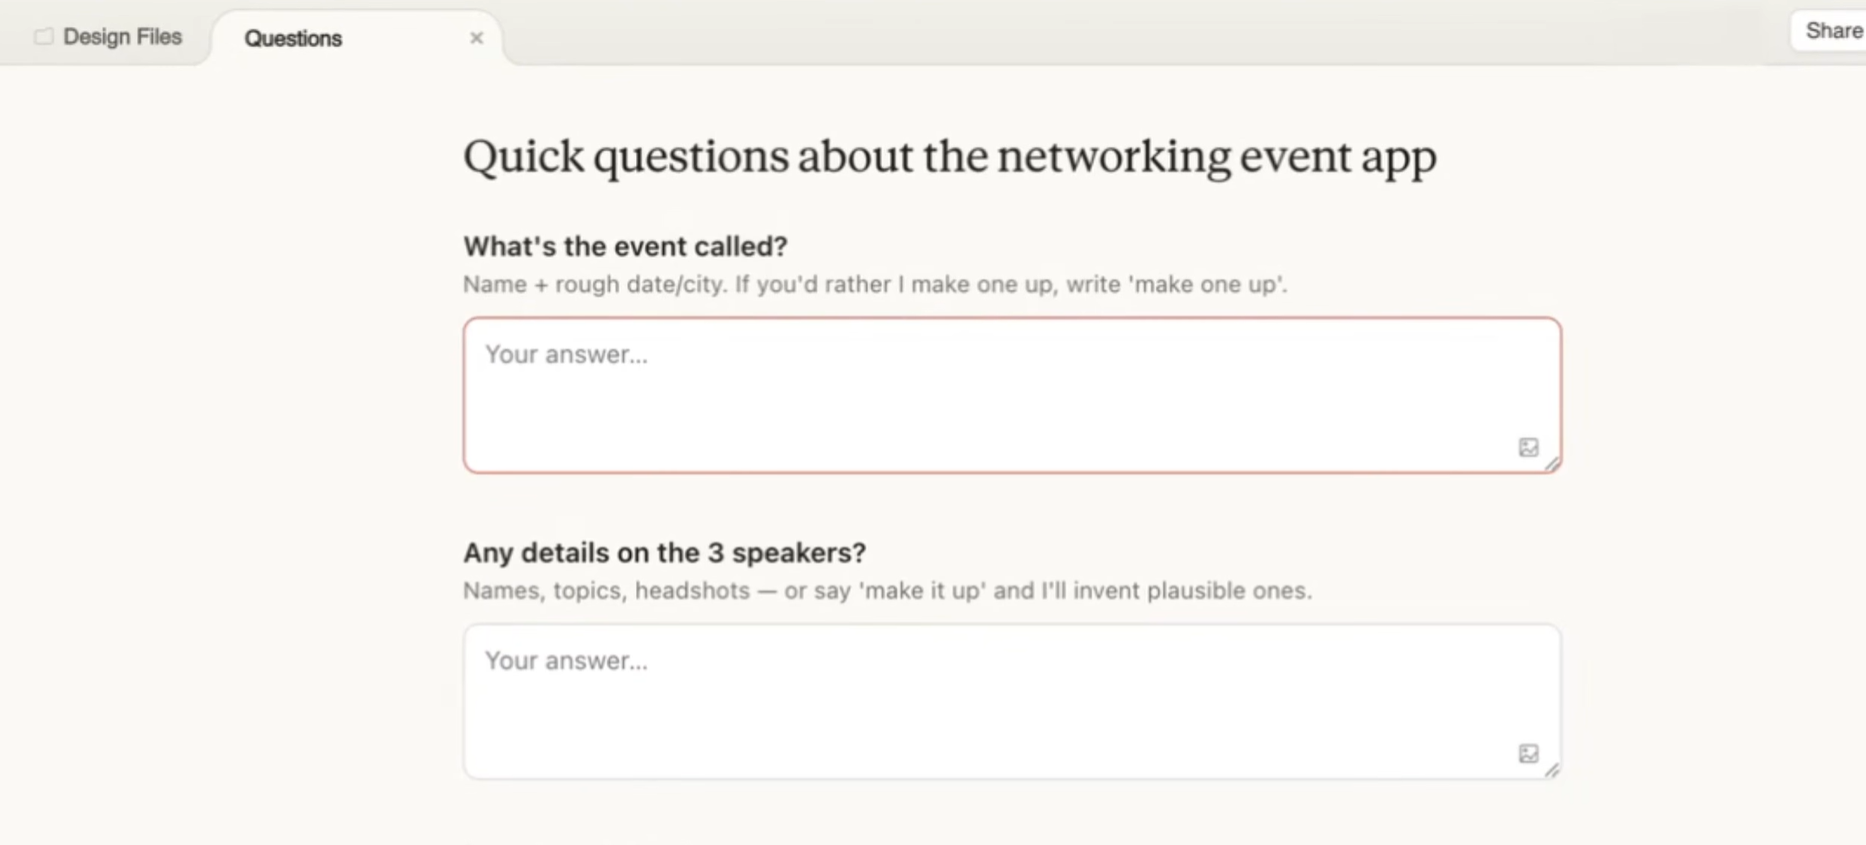Click the 'Design Files' tab label text

[122, 37]
